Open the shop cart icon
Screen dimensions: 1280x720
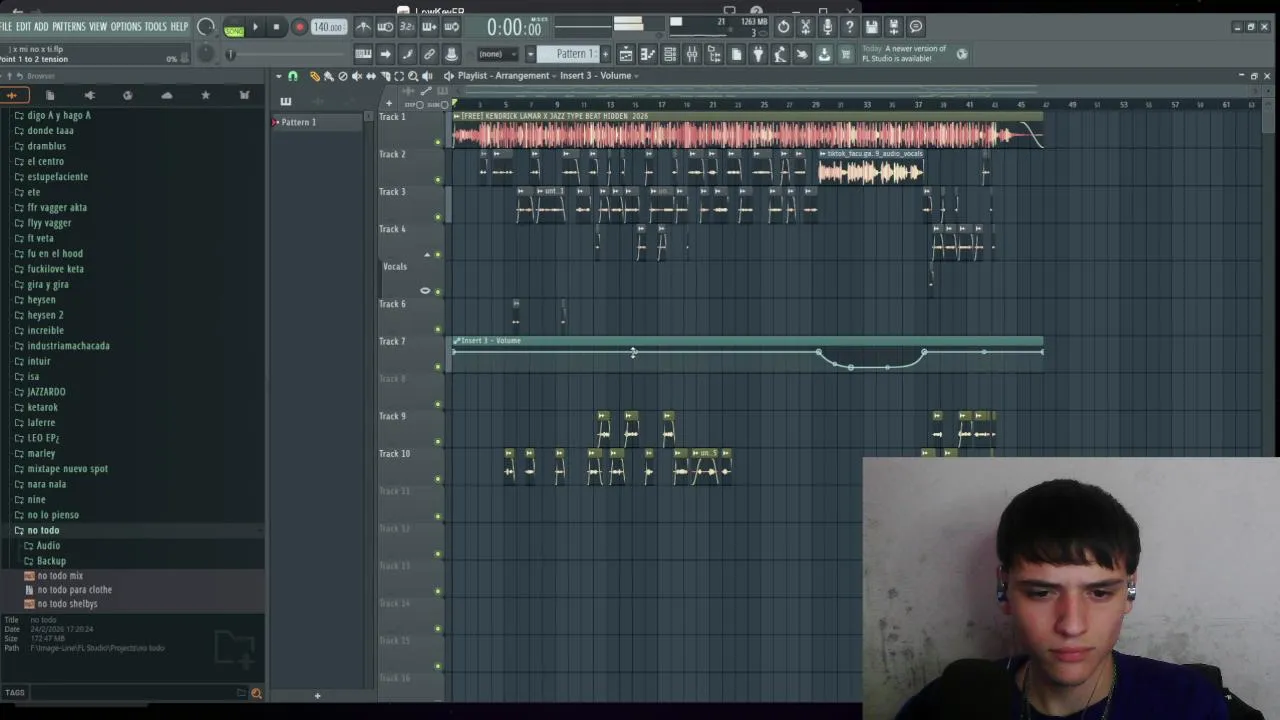pos(846,54)
